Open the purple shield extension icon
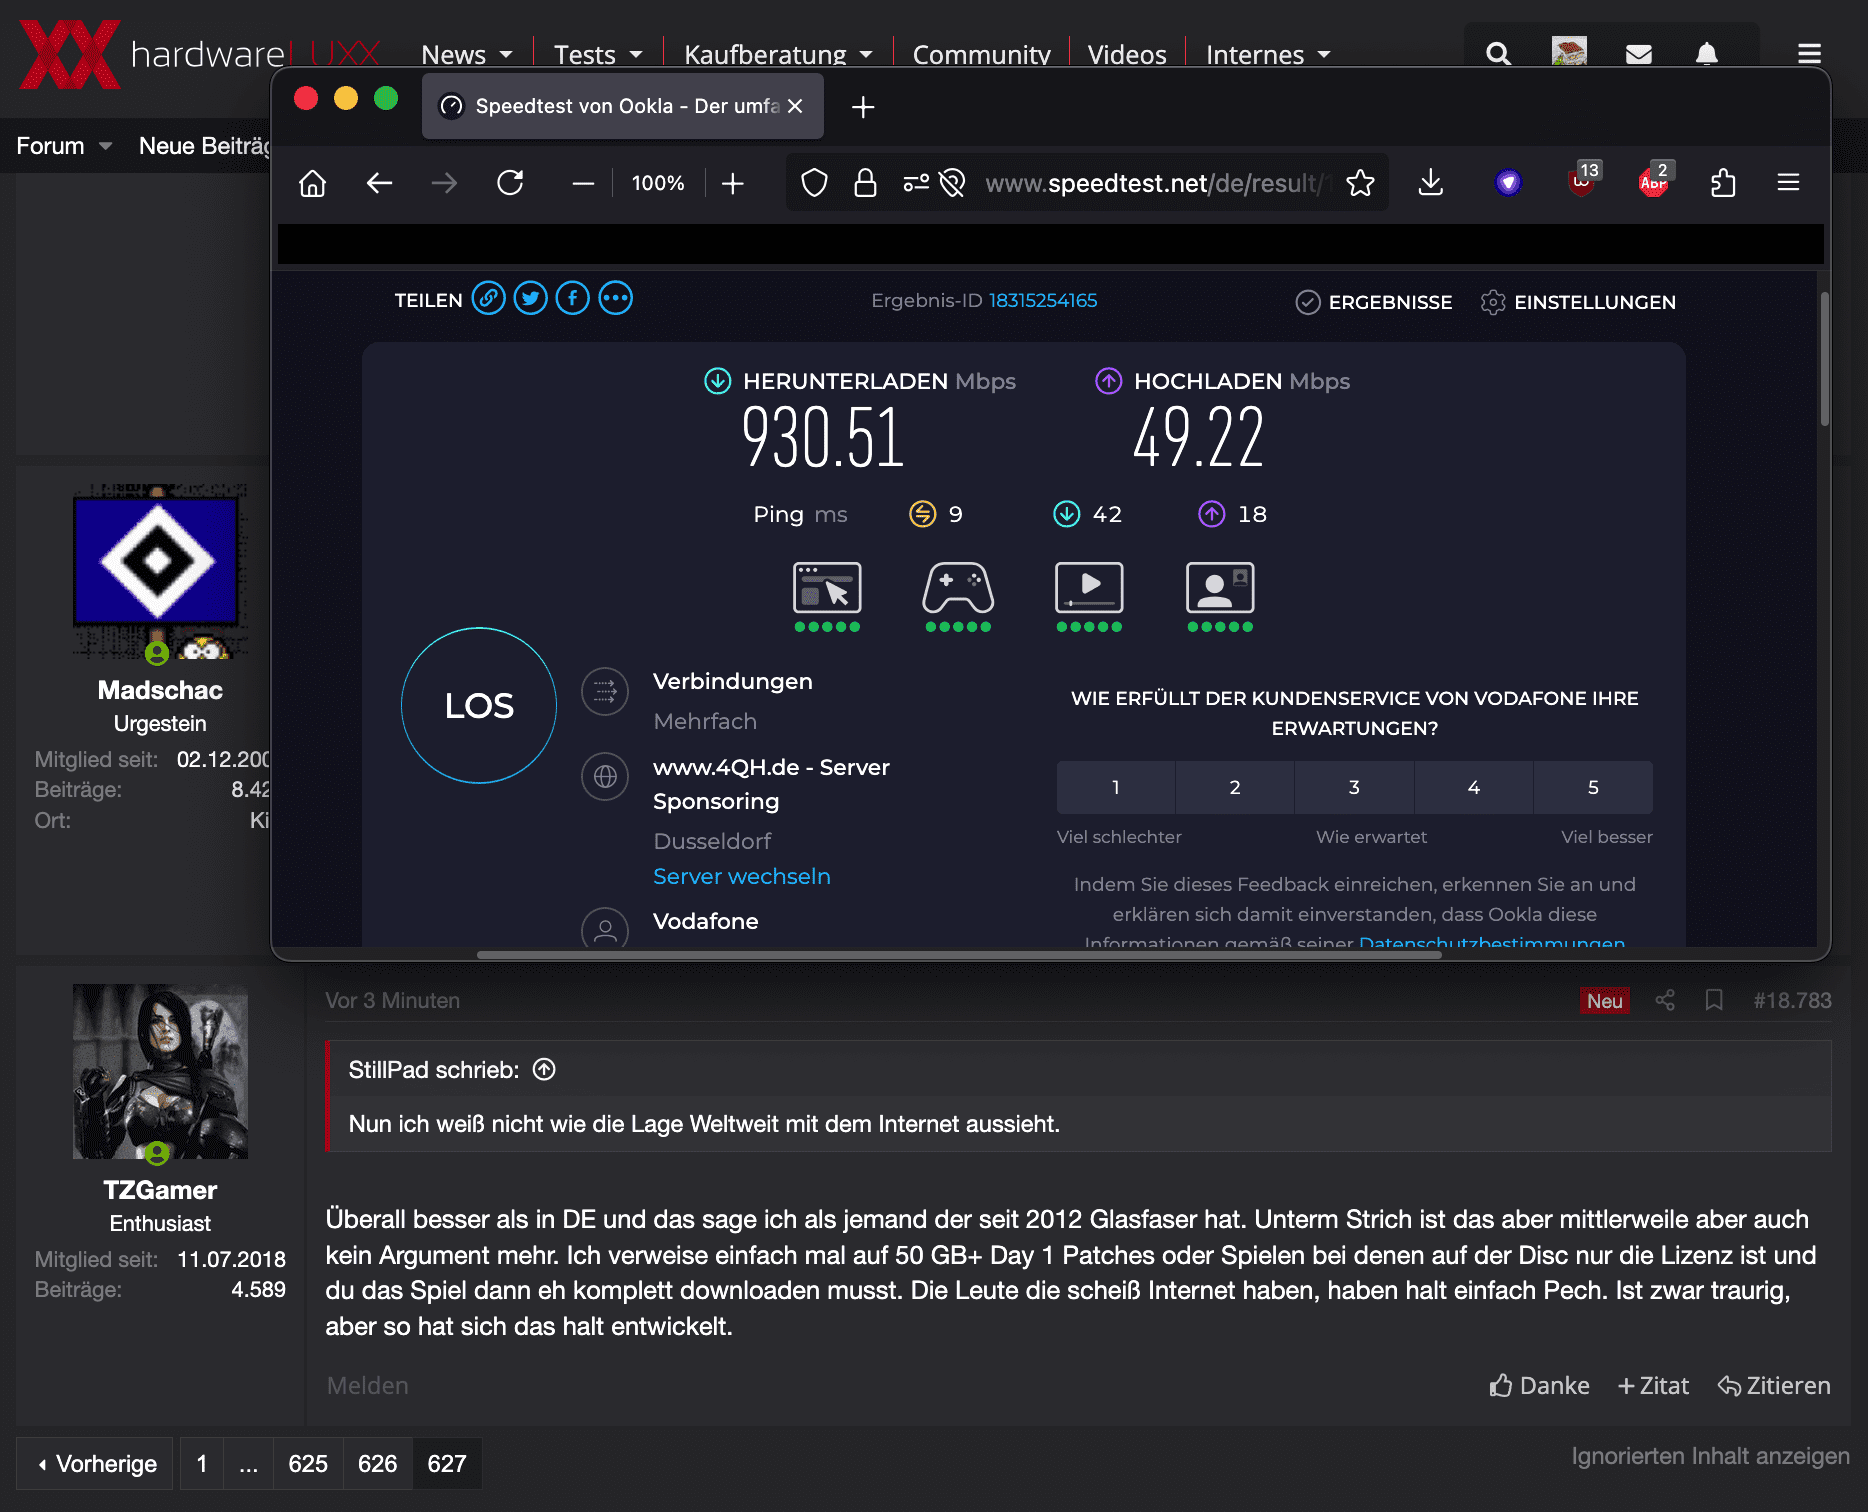 (x=1508, y=182)
